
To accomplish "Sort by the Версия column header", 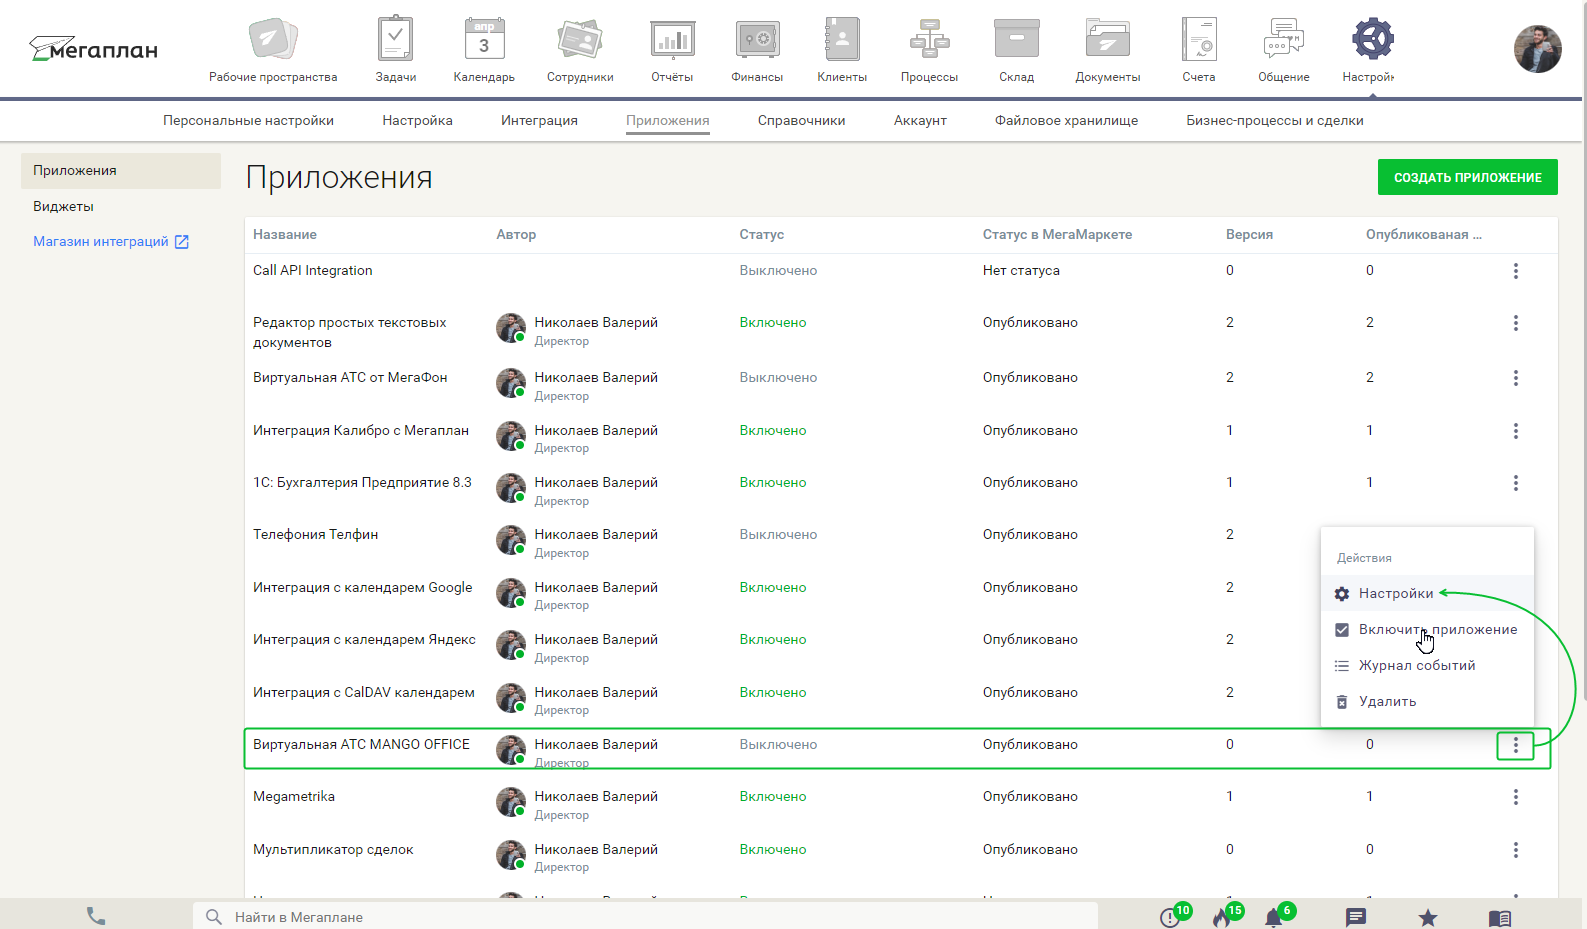I will click(1249, 234).
